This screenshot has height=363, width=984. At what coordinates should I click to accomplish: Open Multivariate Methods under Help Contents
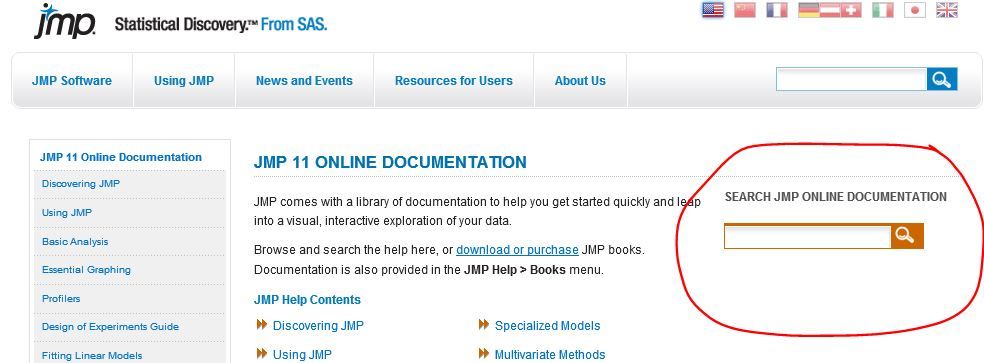tap(550, 354)
